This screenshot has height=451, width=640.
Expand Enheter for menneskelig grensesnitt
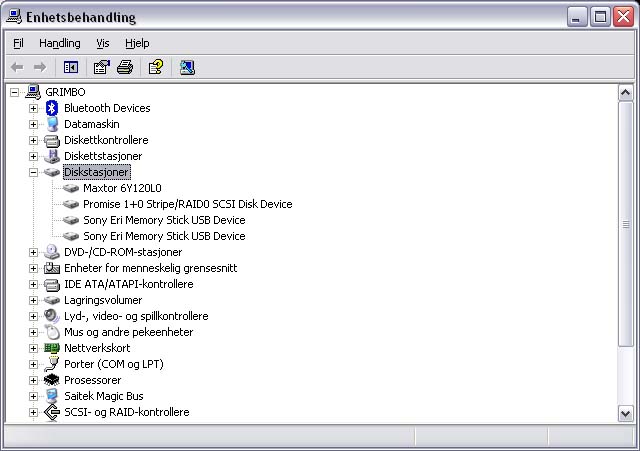[33, 268]
